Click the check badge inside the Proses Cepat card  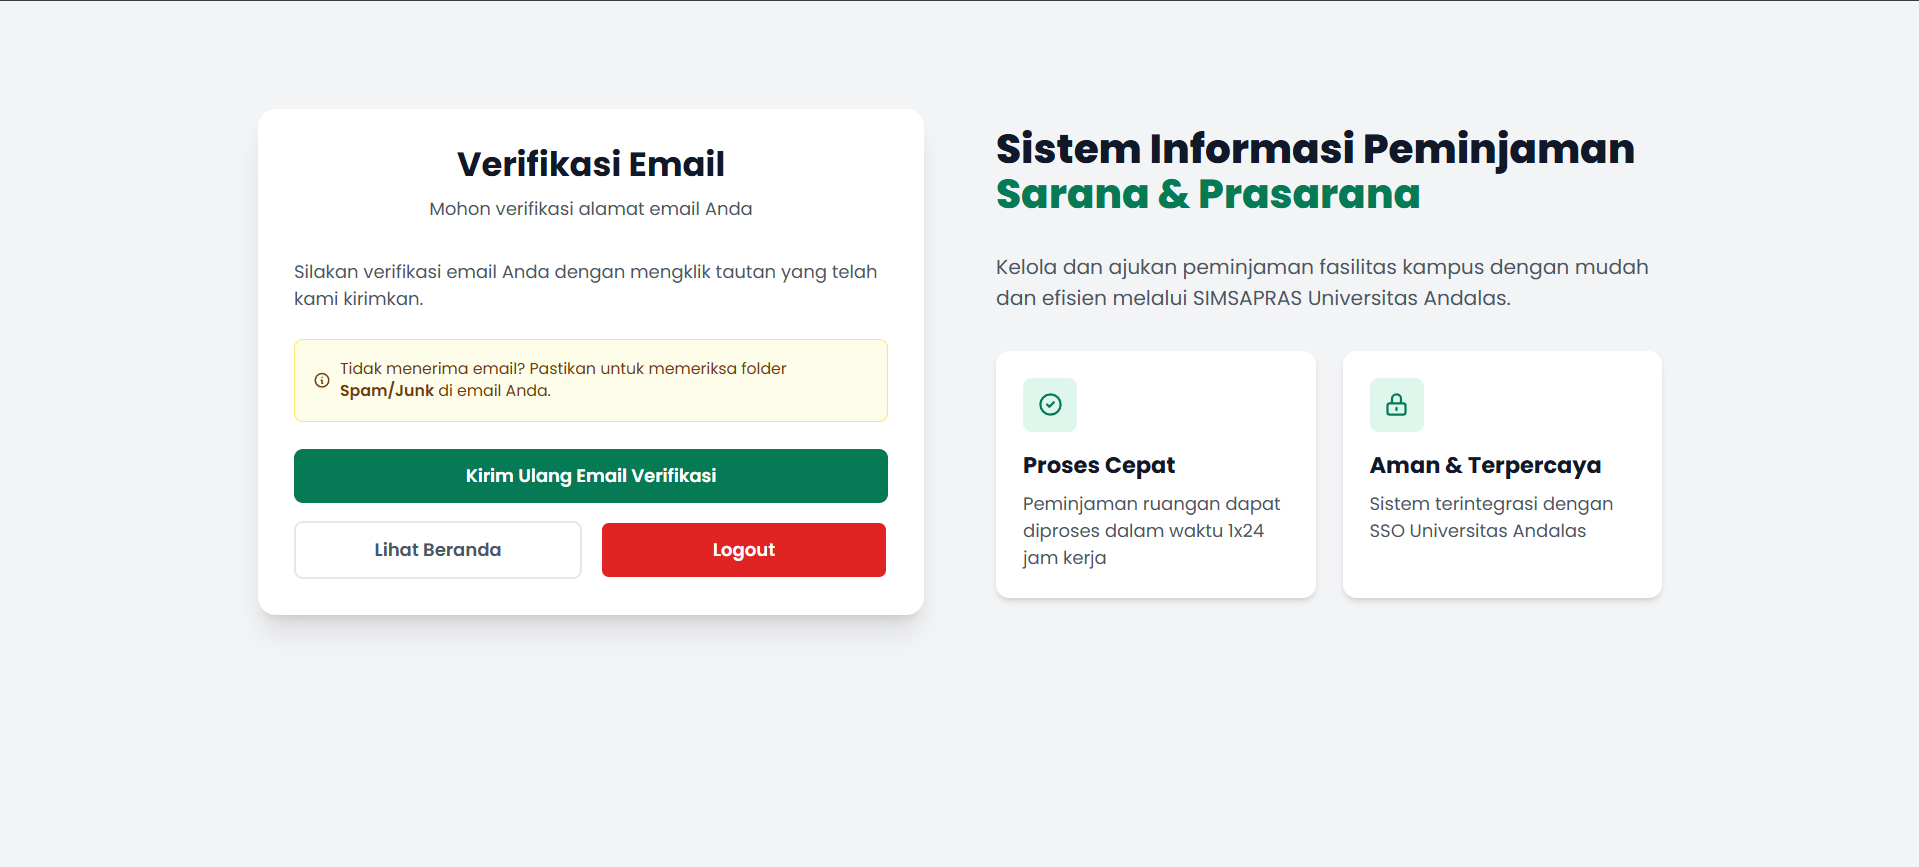click(x=1050, y=404)
